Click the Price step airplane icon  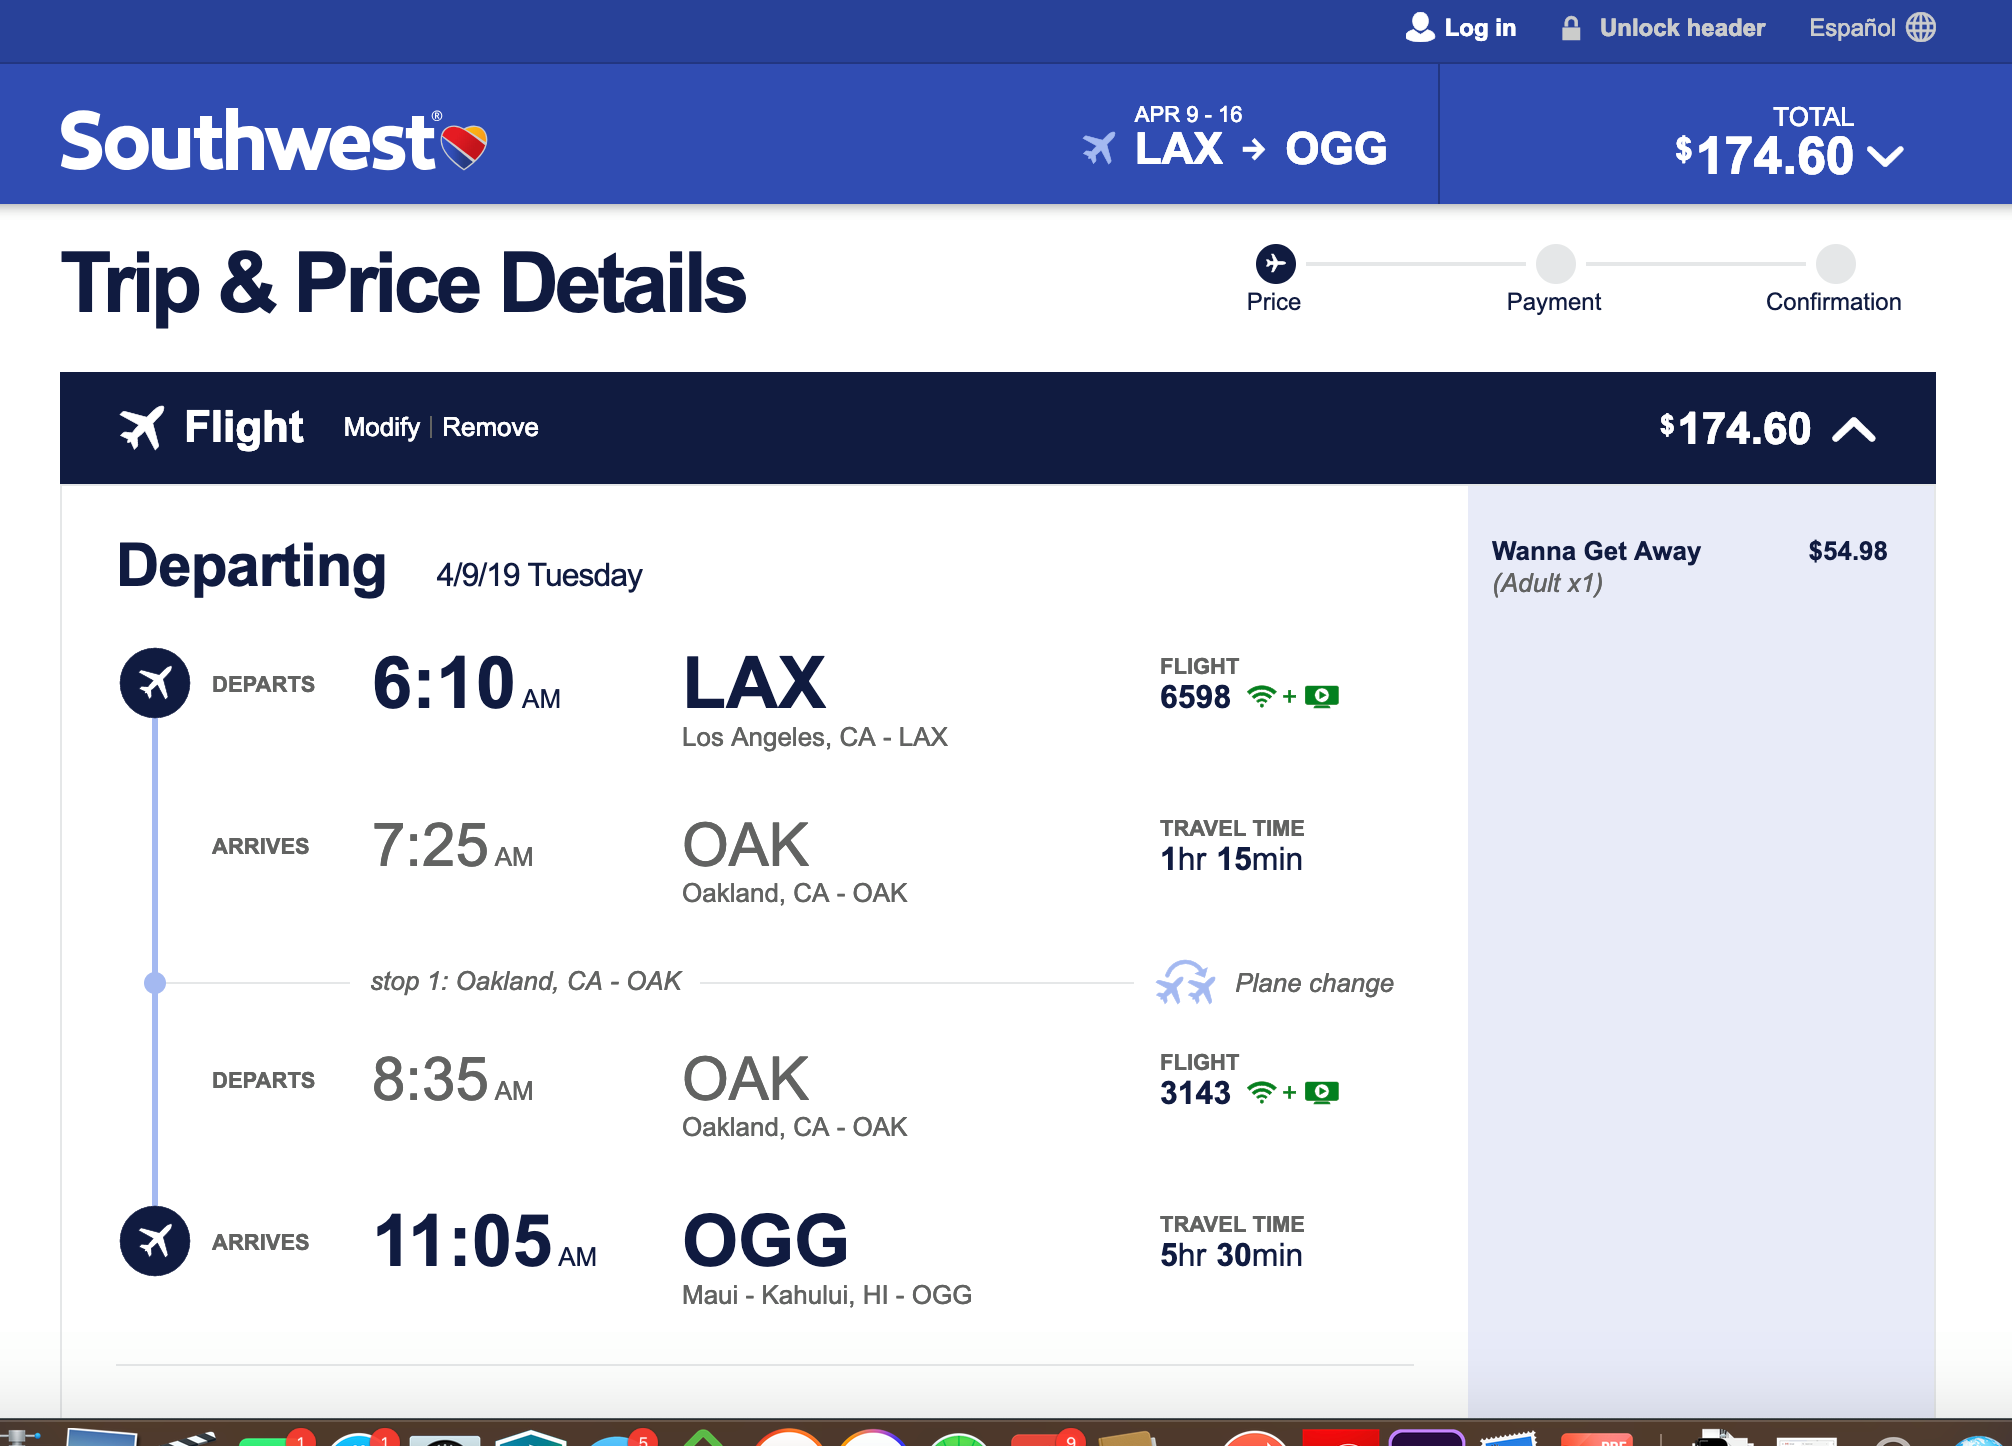click(x=1275, y=264)
